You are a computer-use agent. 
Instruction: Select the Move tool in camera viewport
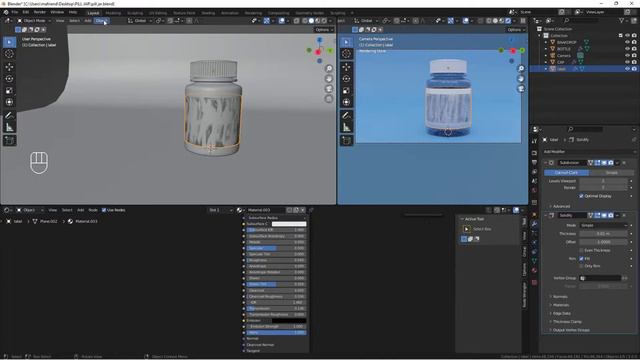(347, 67)
